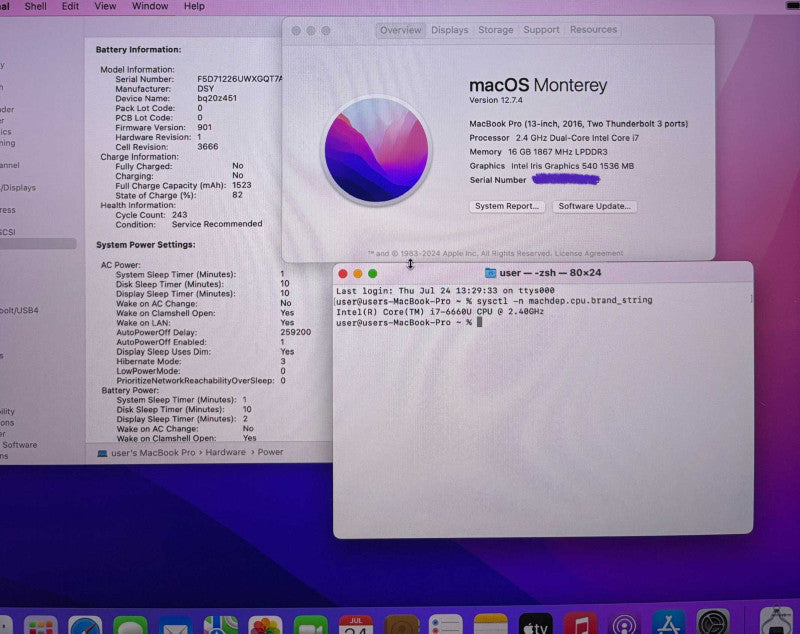
Task: Launch Maps from the Dock
Action: pyautogui.click(x=220, y=625)
